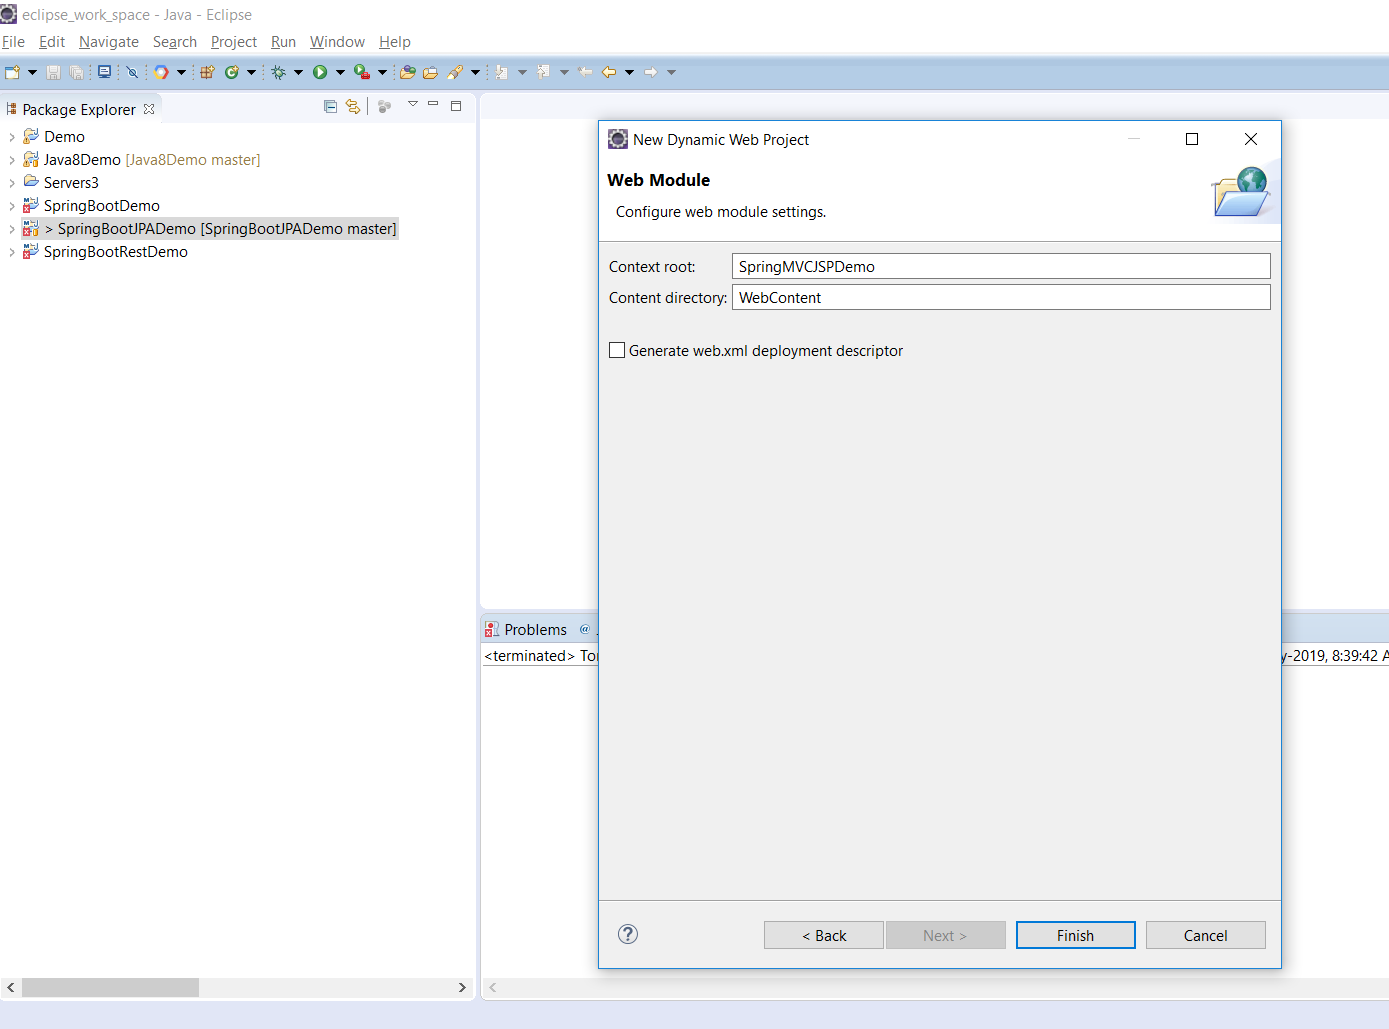Switch to the Problems tab
Screen dimensions: 1389x1029
click(x=535, y=629)
